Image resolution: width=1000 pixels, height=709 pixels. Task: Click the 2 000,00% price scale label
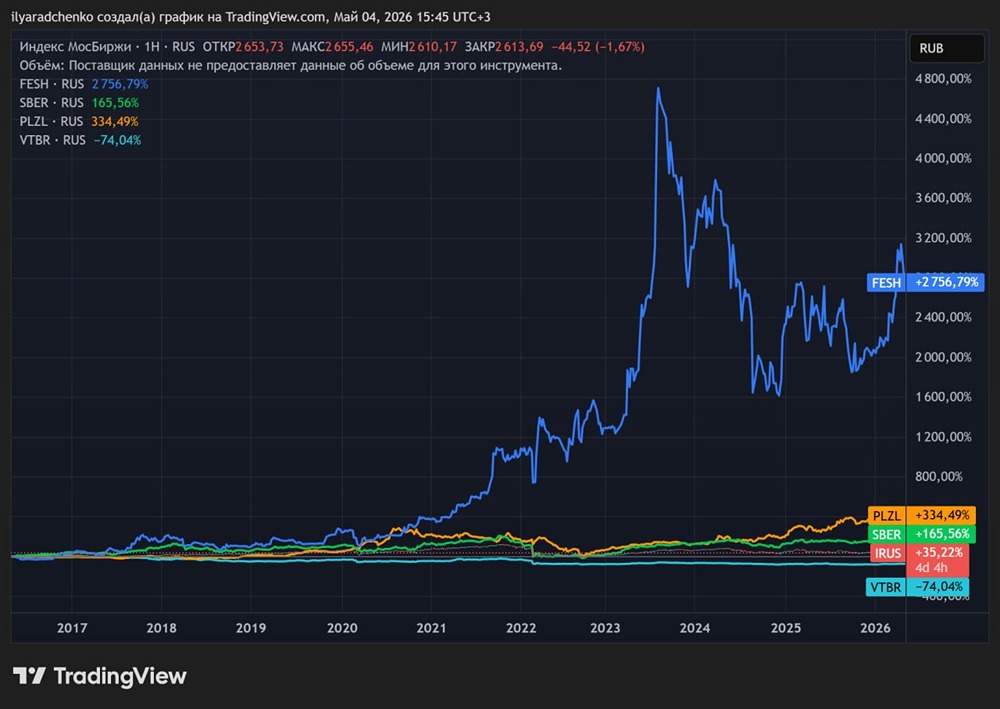[x=943, y=357]
